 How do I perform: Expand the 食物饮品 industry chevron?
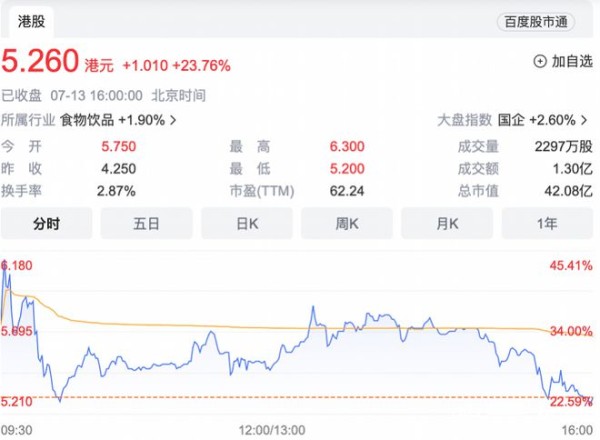[174, 120]
